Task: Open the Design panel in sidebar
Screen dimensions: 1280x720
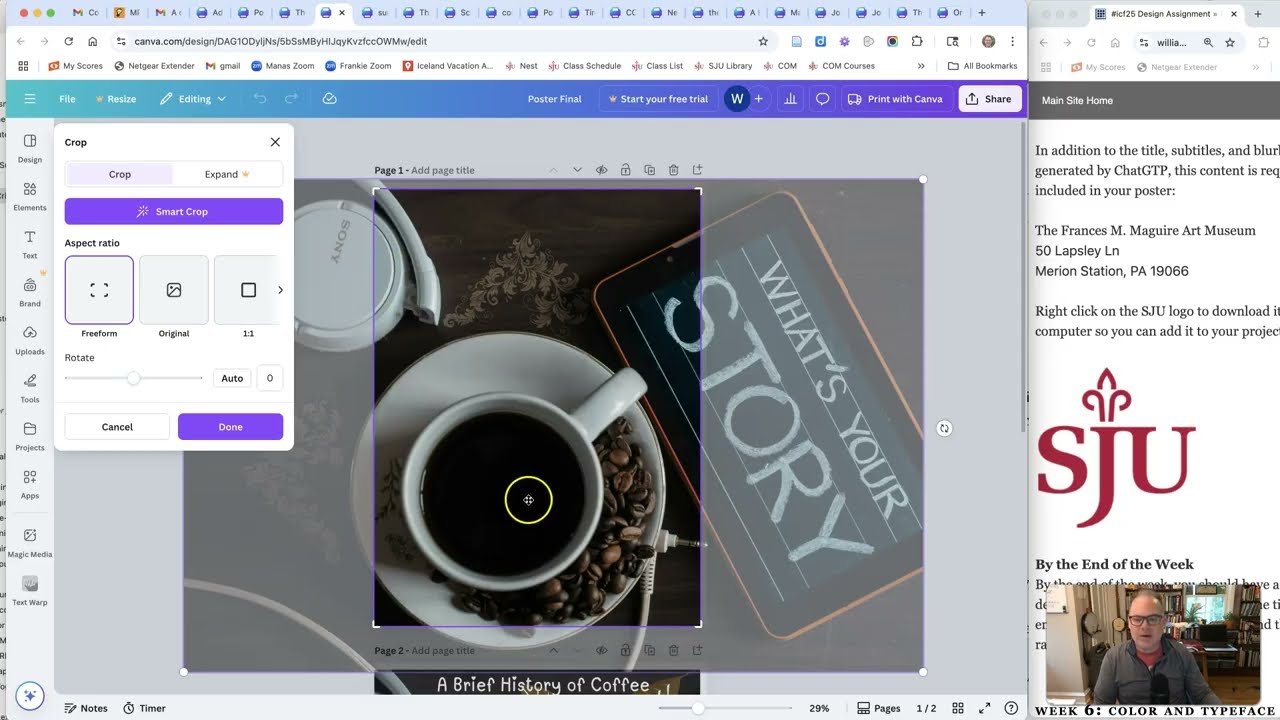Action: [x=30, y=148]
